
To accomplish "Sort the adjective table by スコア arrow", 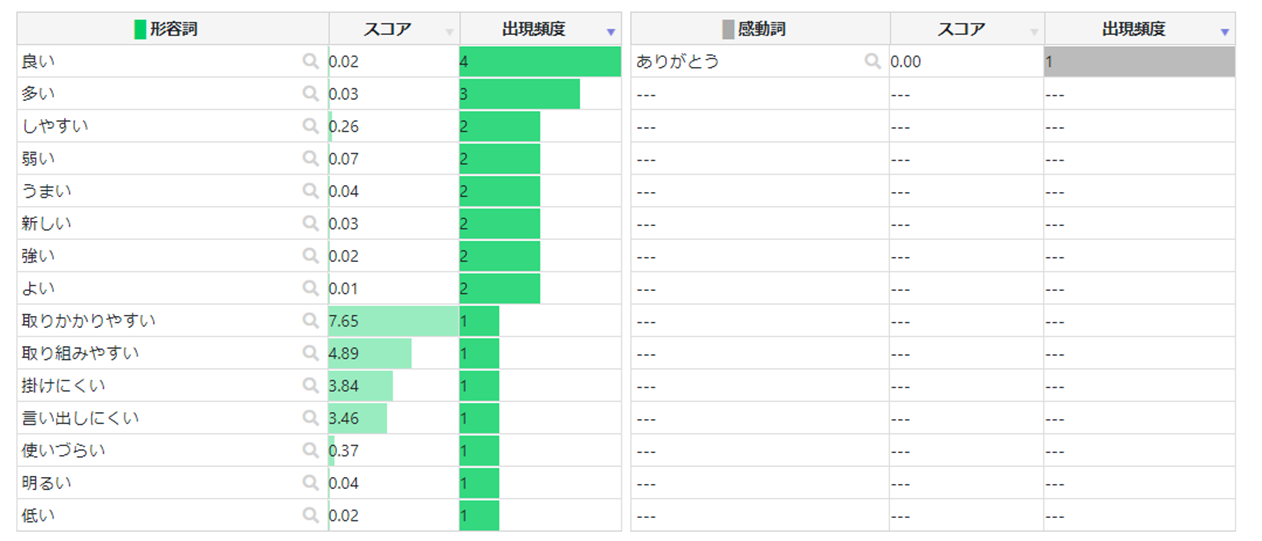I will point(449,32).
